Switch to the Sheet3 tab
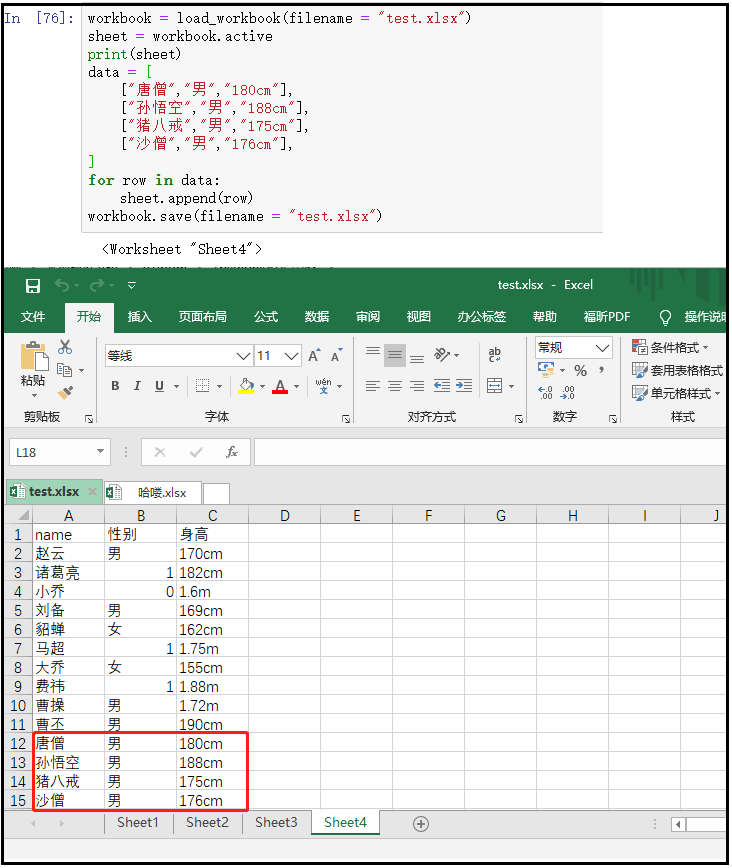732x868 pixels. (x=276, y=823)
